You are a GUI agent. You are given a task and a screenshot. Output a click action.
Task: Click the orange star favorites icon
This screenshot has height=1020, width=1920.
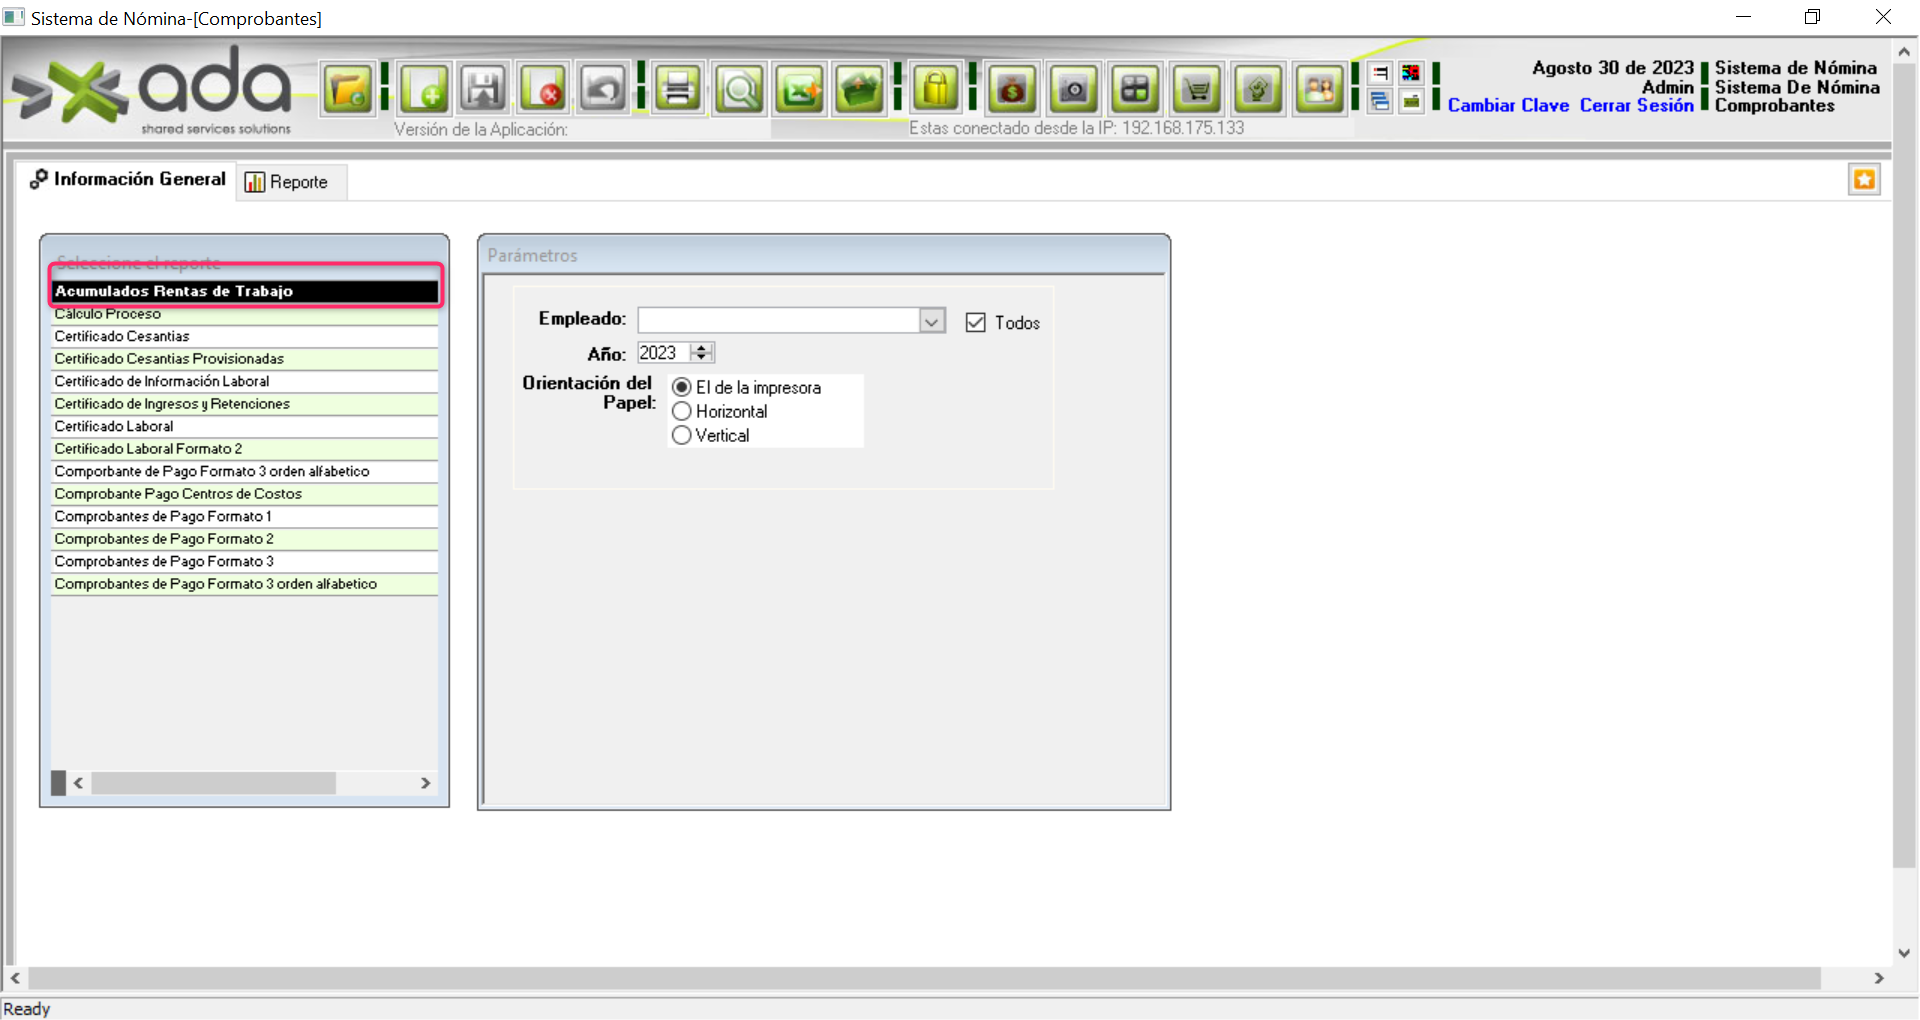(1864, 180)
